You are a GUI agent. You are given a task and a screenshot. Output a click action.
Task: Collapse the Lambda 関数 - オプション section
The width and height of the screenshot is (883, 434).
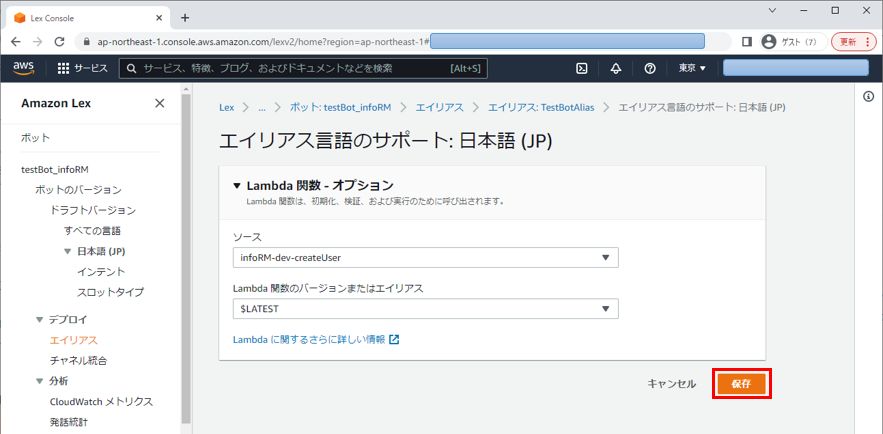click(x=237, y=185)
